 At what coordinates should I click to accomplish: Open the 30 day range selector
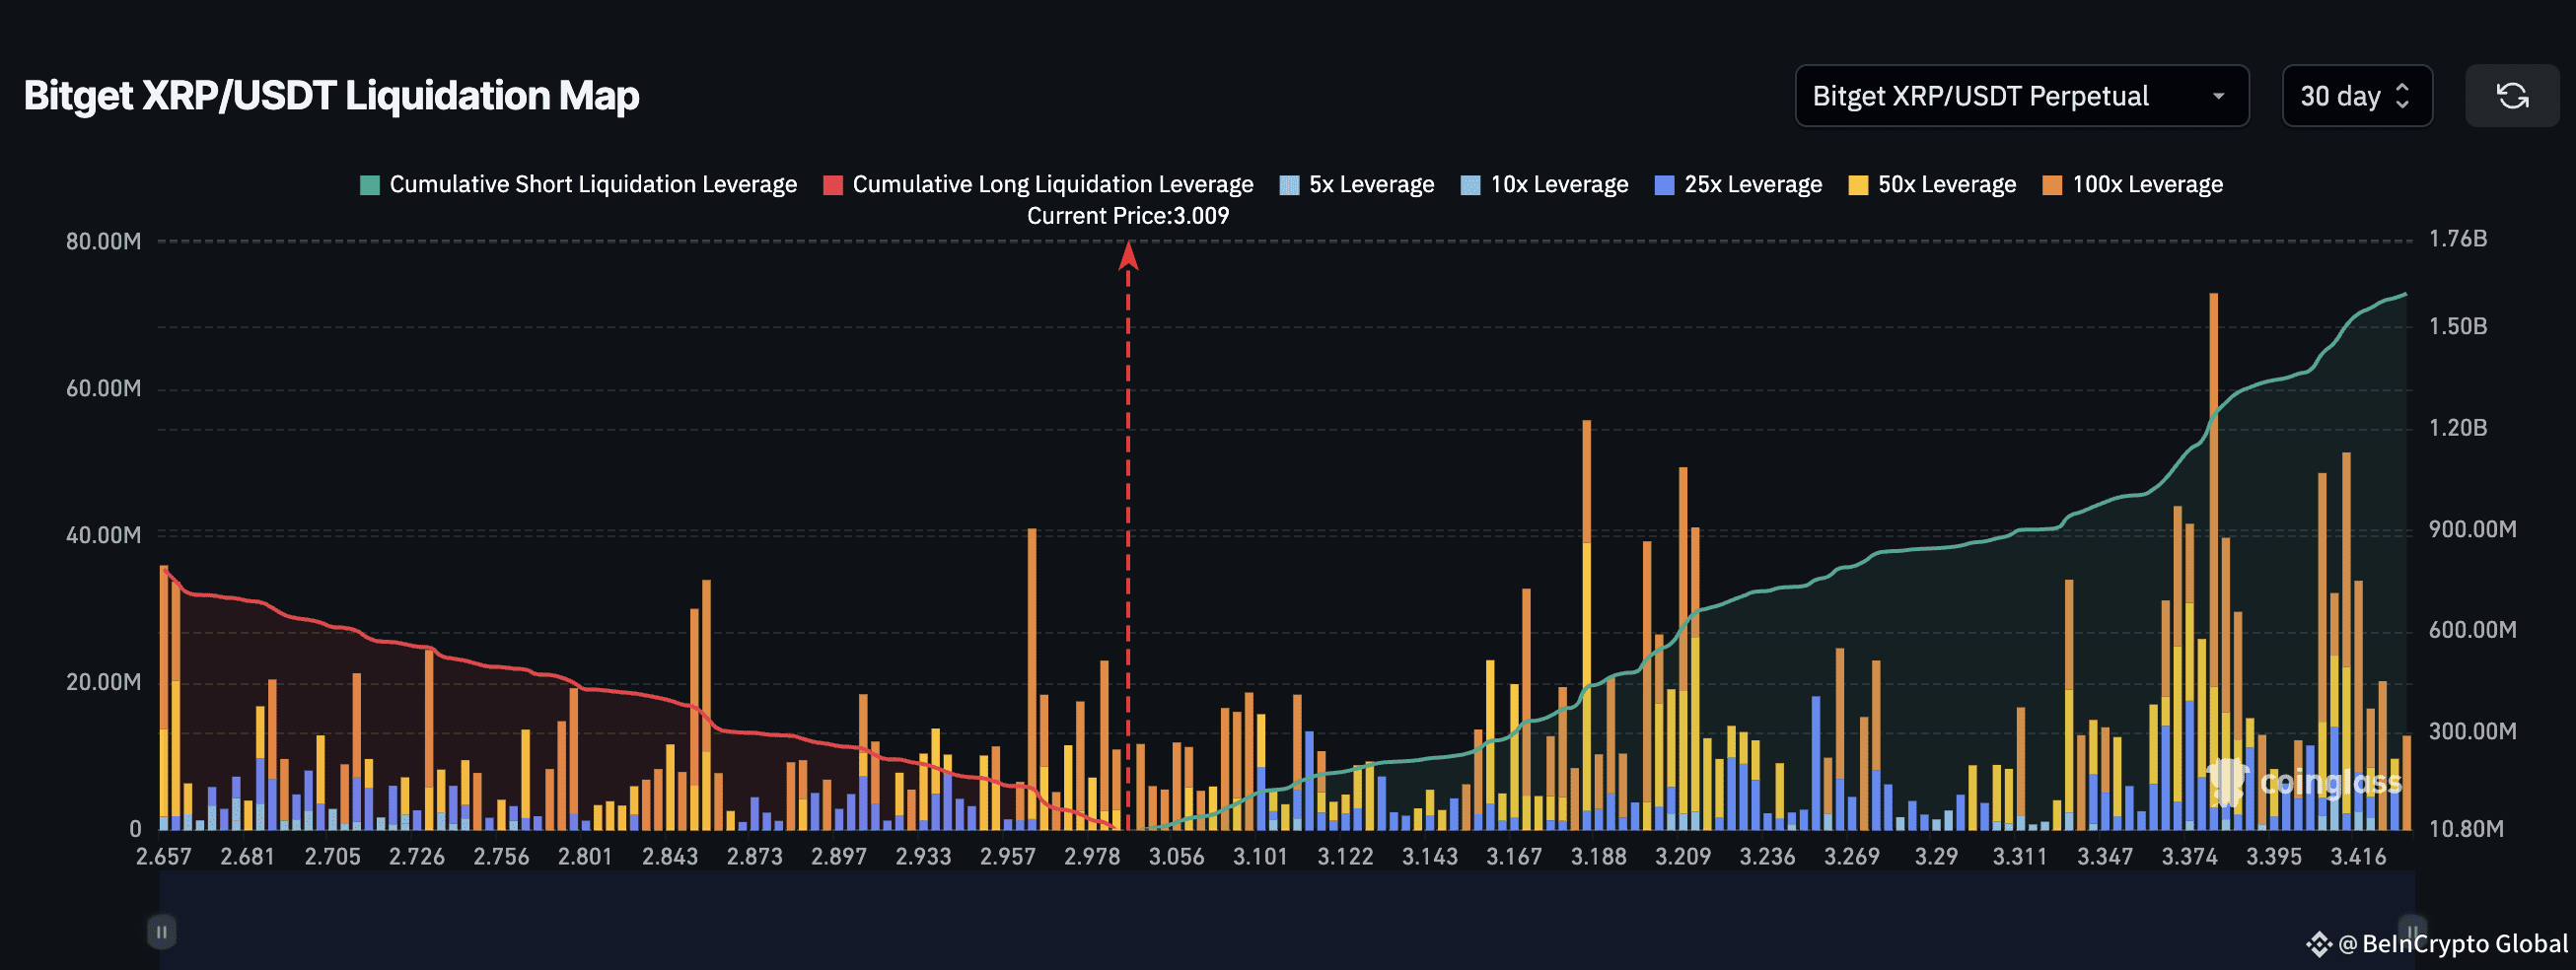point(2356,96)
